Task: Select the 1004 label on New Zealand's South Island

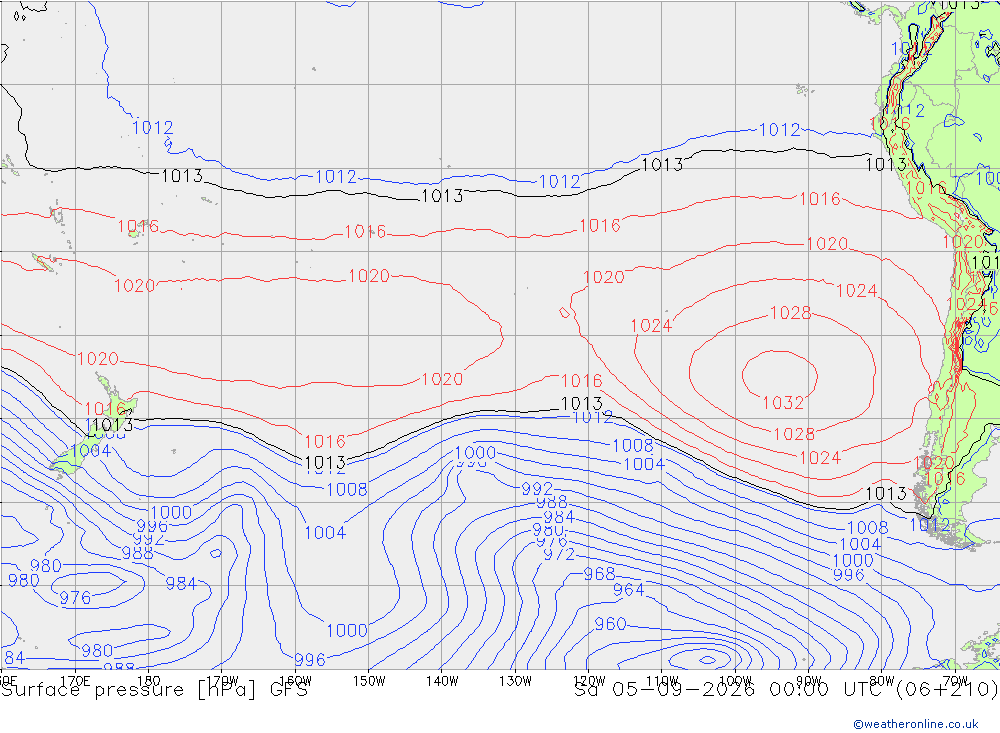Action: (91, 451)
